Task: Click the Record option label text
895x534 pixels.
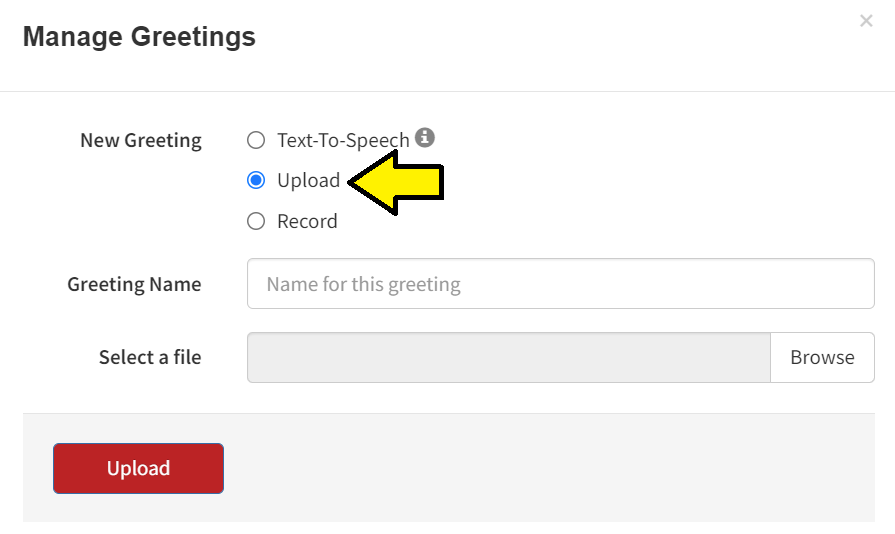Action: 307,221
